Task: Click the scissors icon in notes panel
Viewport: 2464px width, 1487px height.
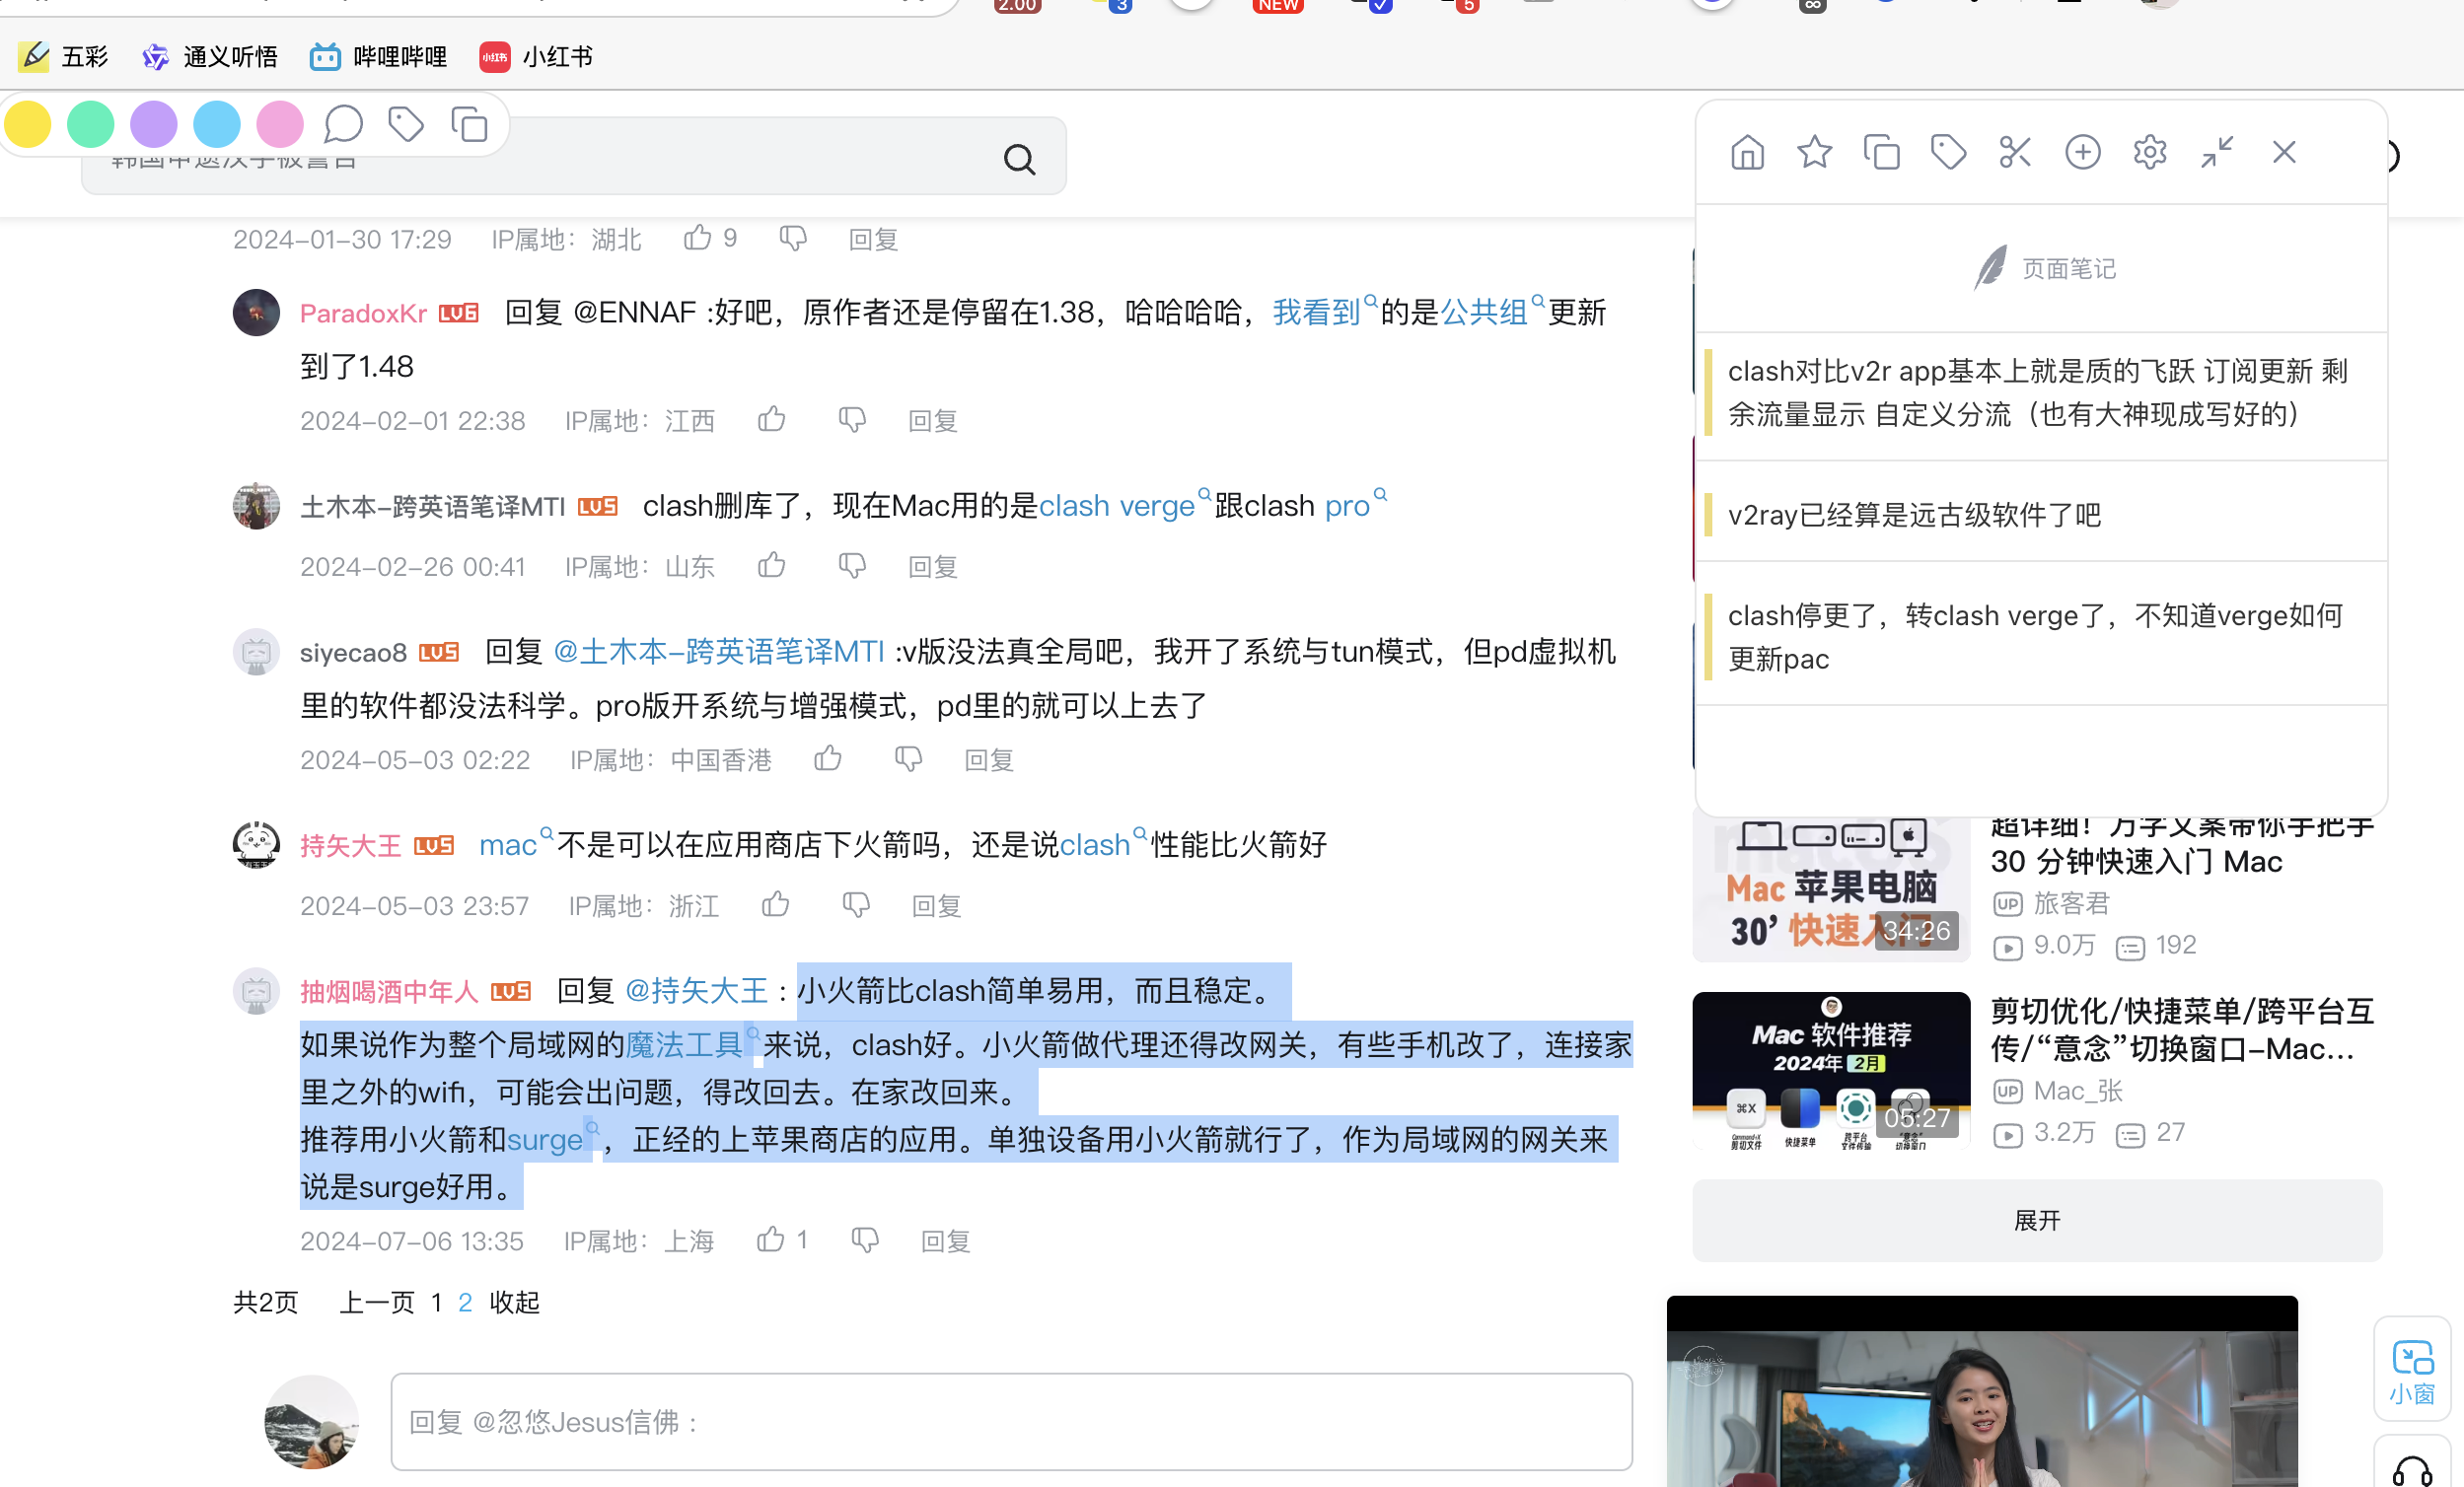Action: click(x=2015, y=153)
